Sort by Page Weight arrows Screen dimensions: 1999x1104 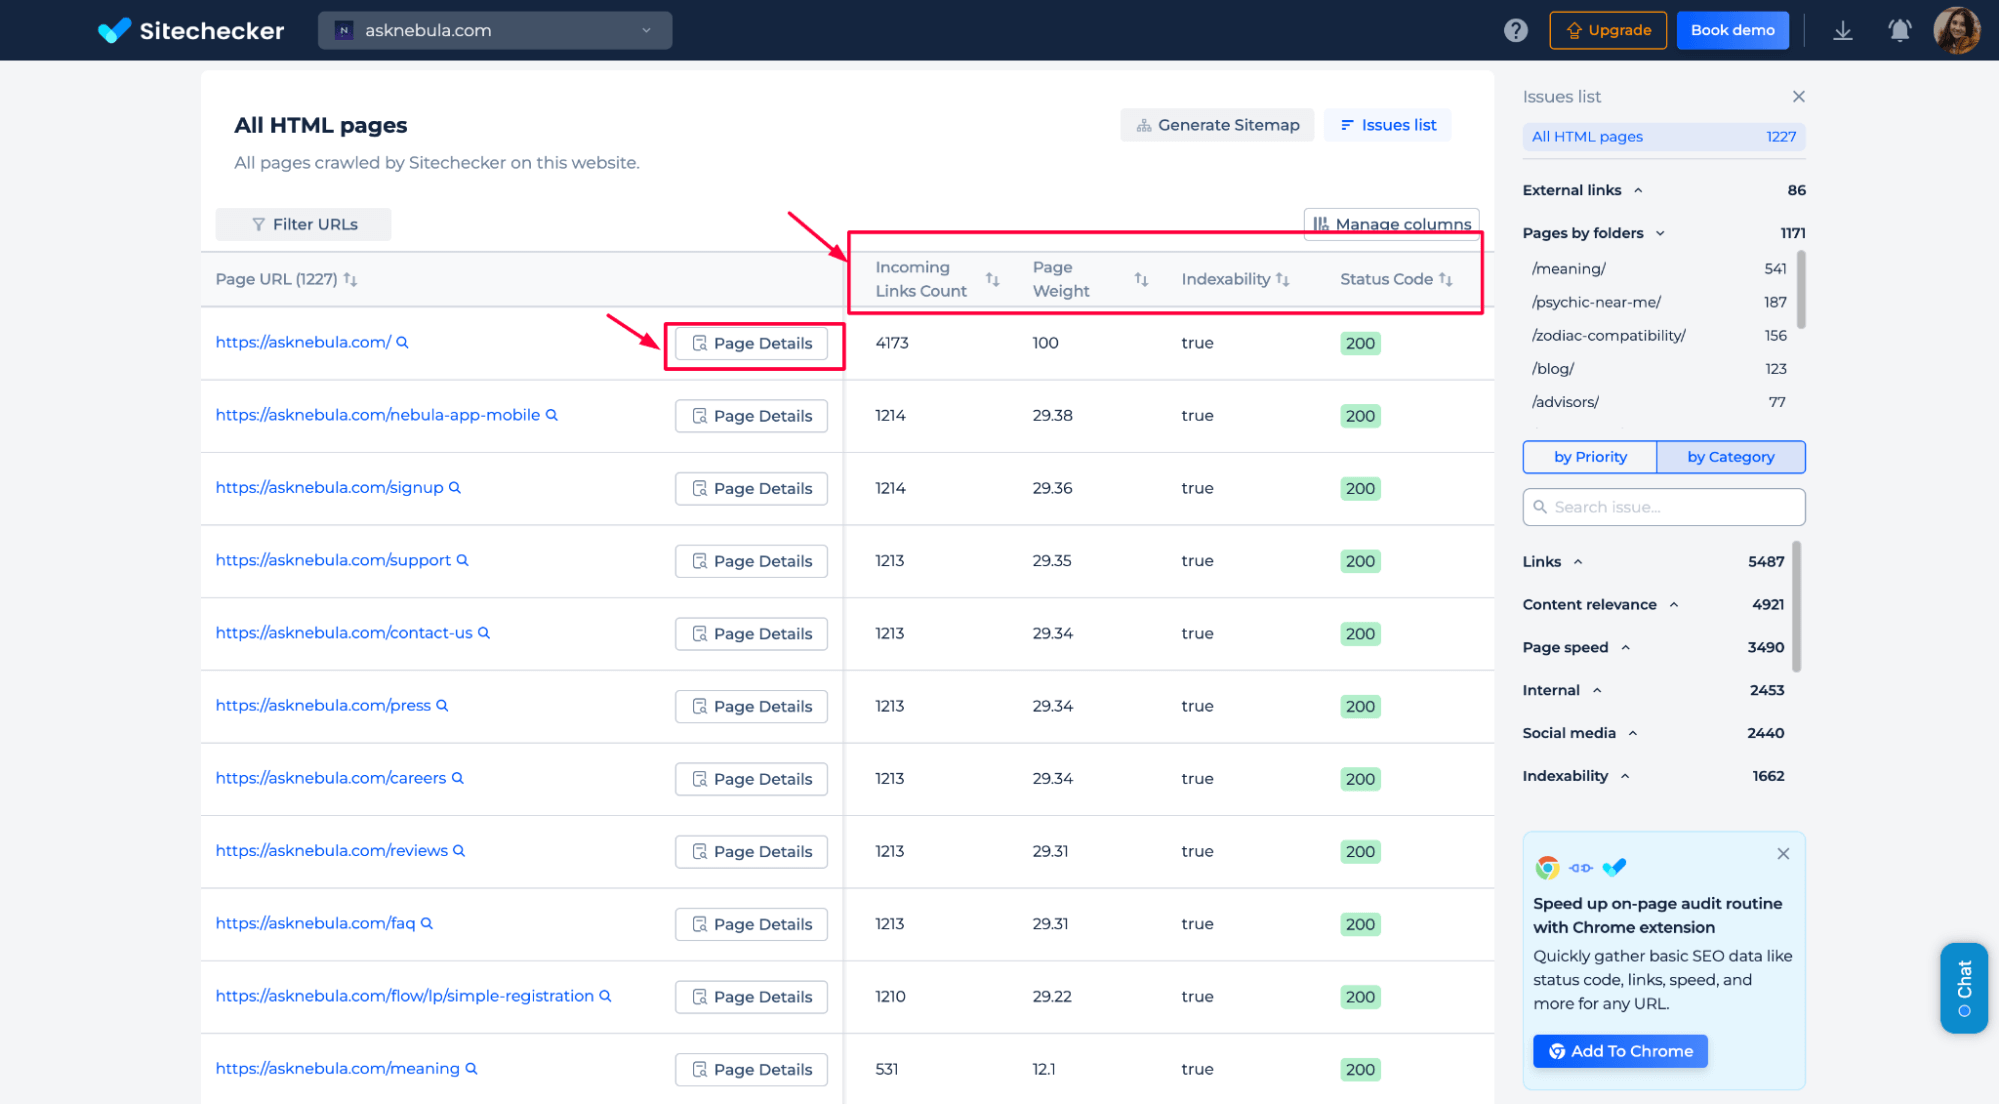[x=1141, y=279]
